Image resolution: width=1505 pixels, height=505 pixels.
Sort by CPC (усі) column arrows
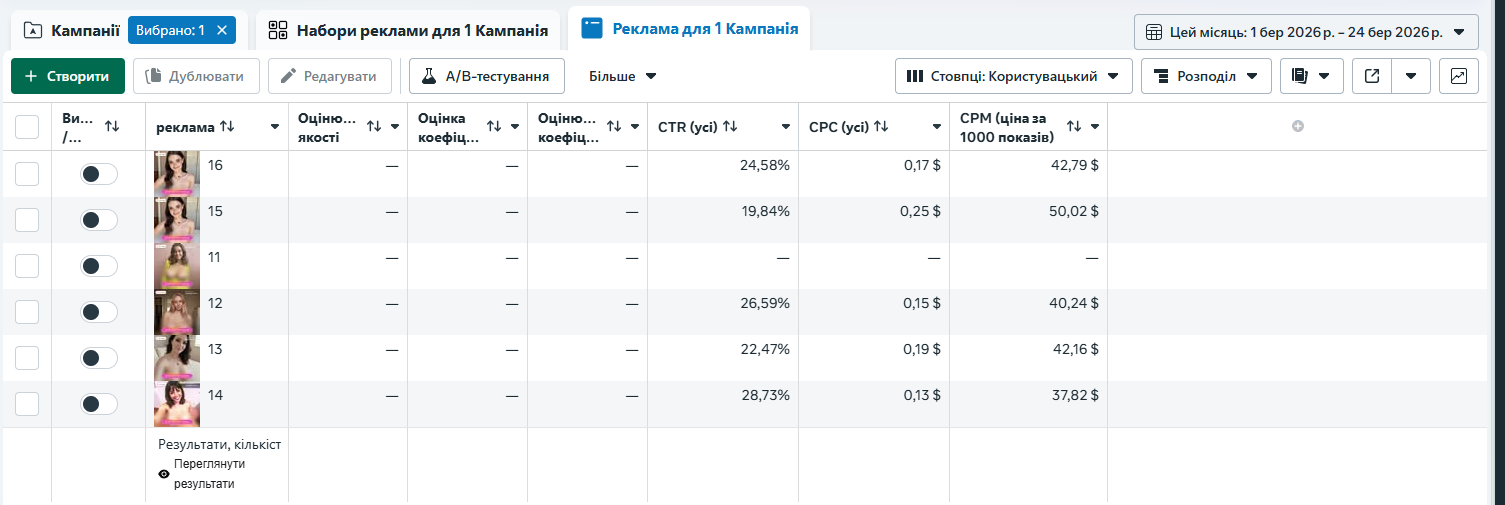[x=881, y=126]
